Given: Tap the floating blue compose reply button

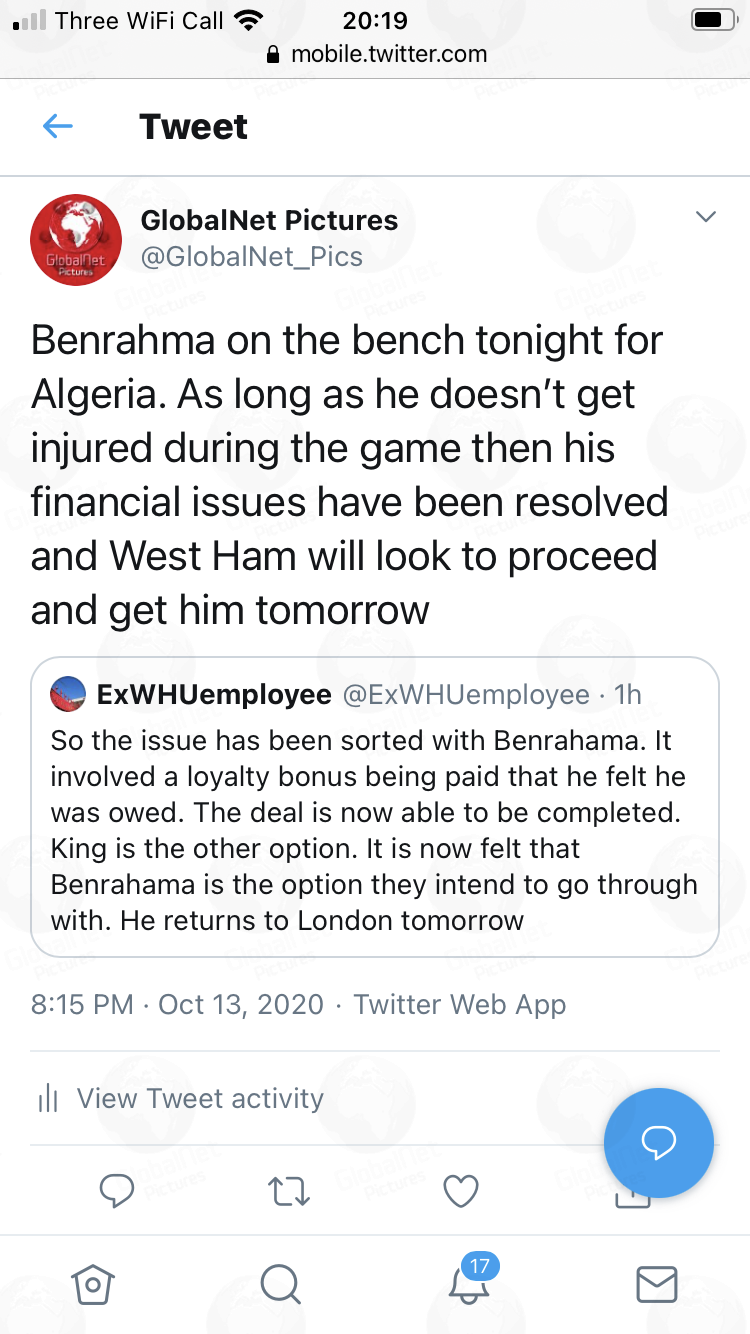Looking at the screenshot, I should [658, 1143].
